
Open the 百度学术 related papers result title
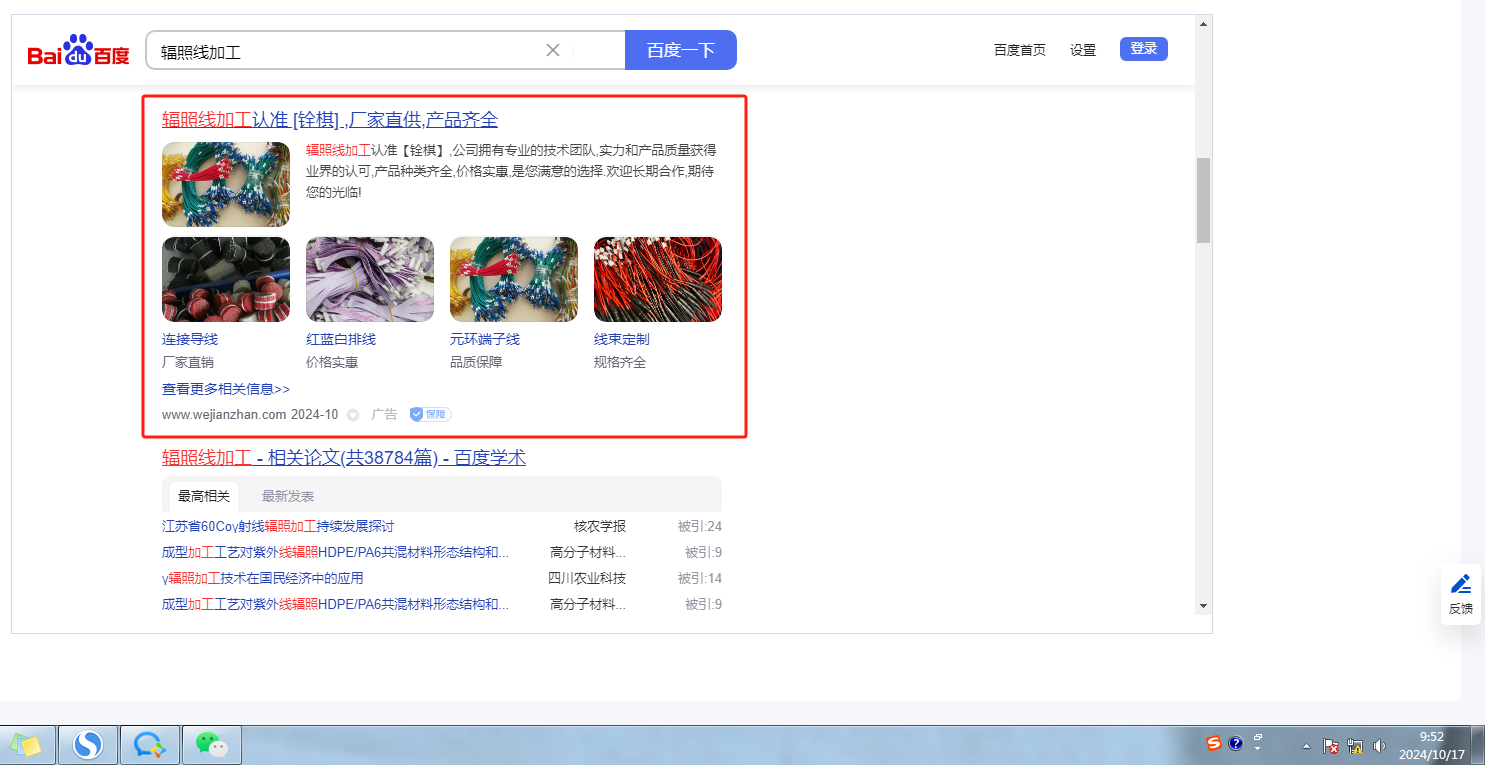tap(344, 458)
